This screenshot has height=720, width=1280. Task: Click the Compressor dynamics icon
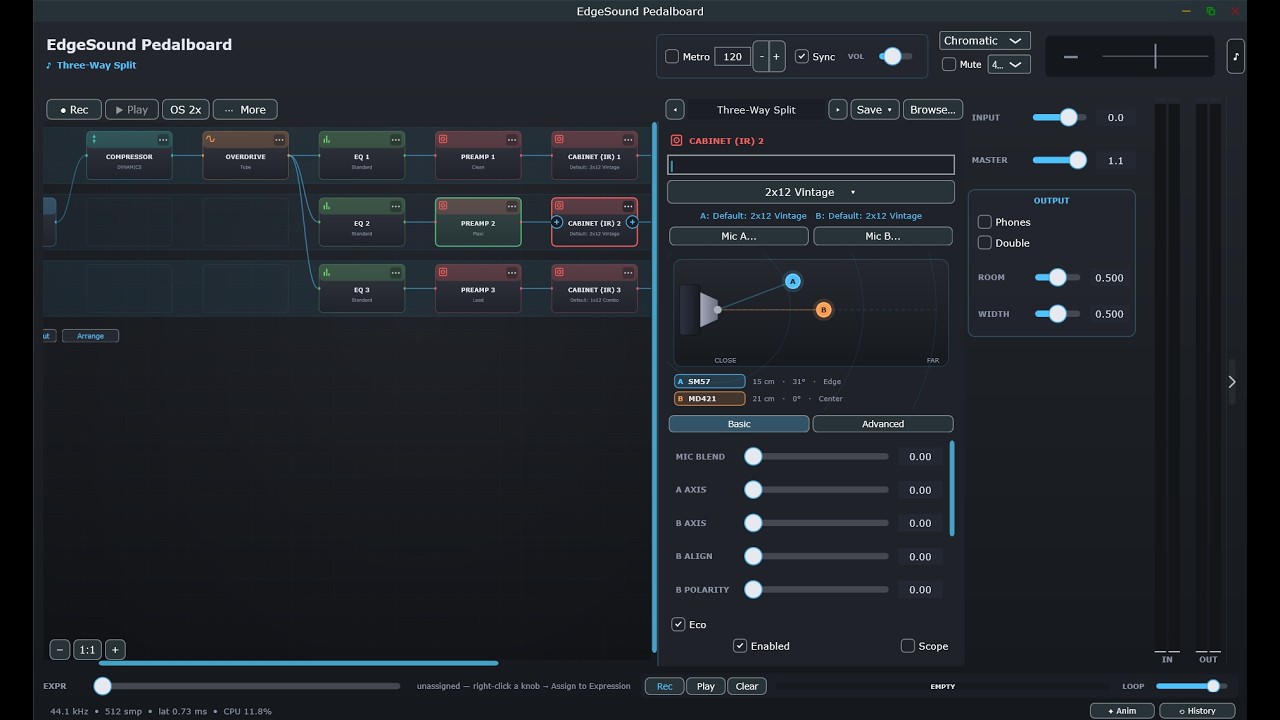pyautogui.click(x=94, y=139)
